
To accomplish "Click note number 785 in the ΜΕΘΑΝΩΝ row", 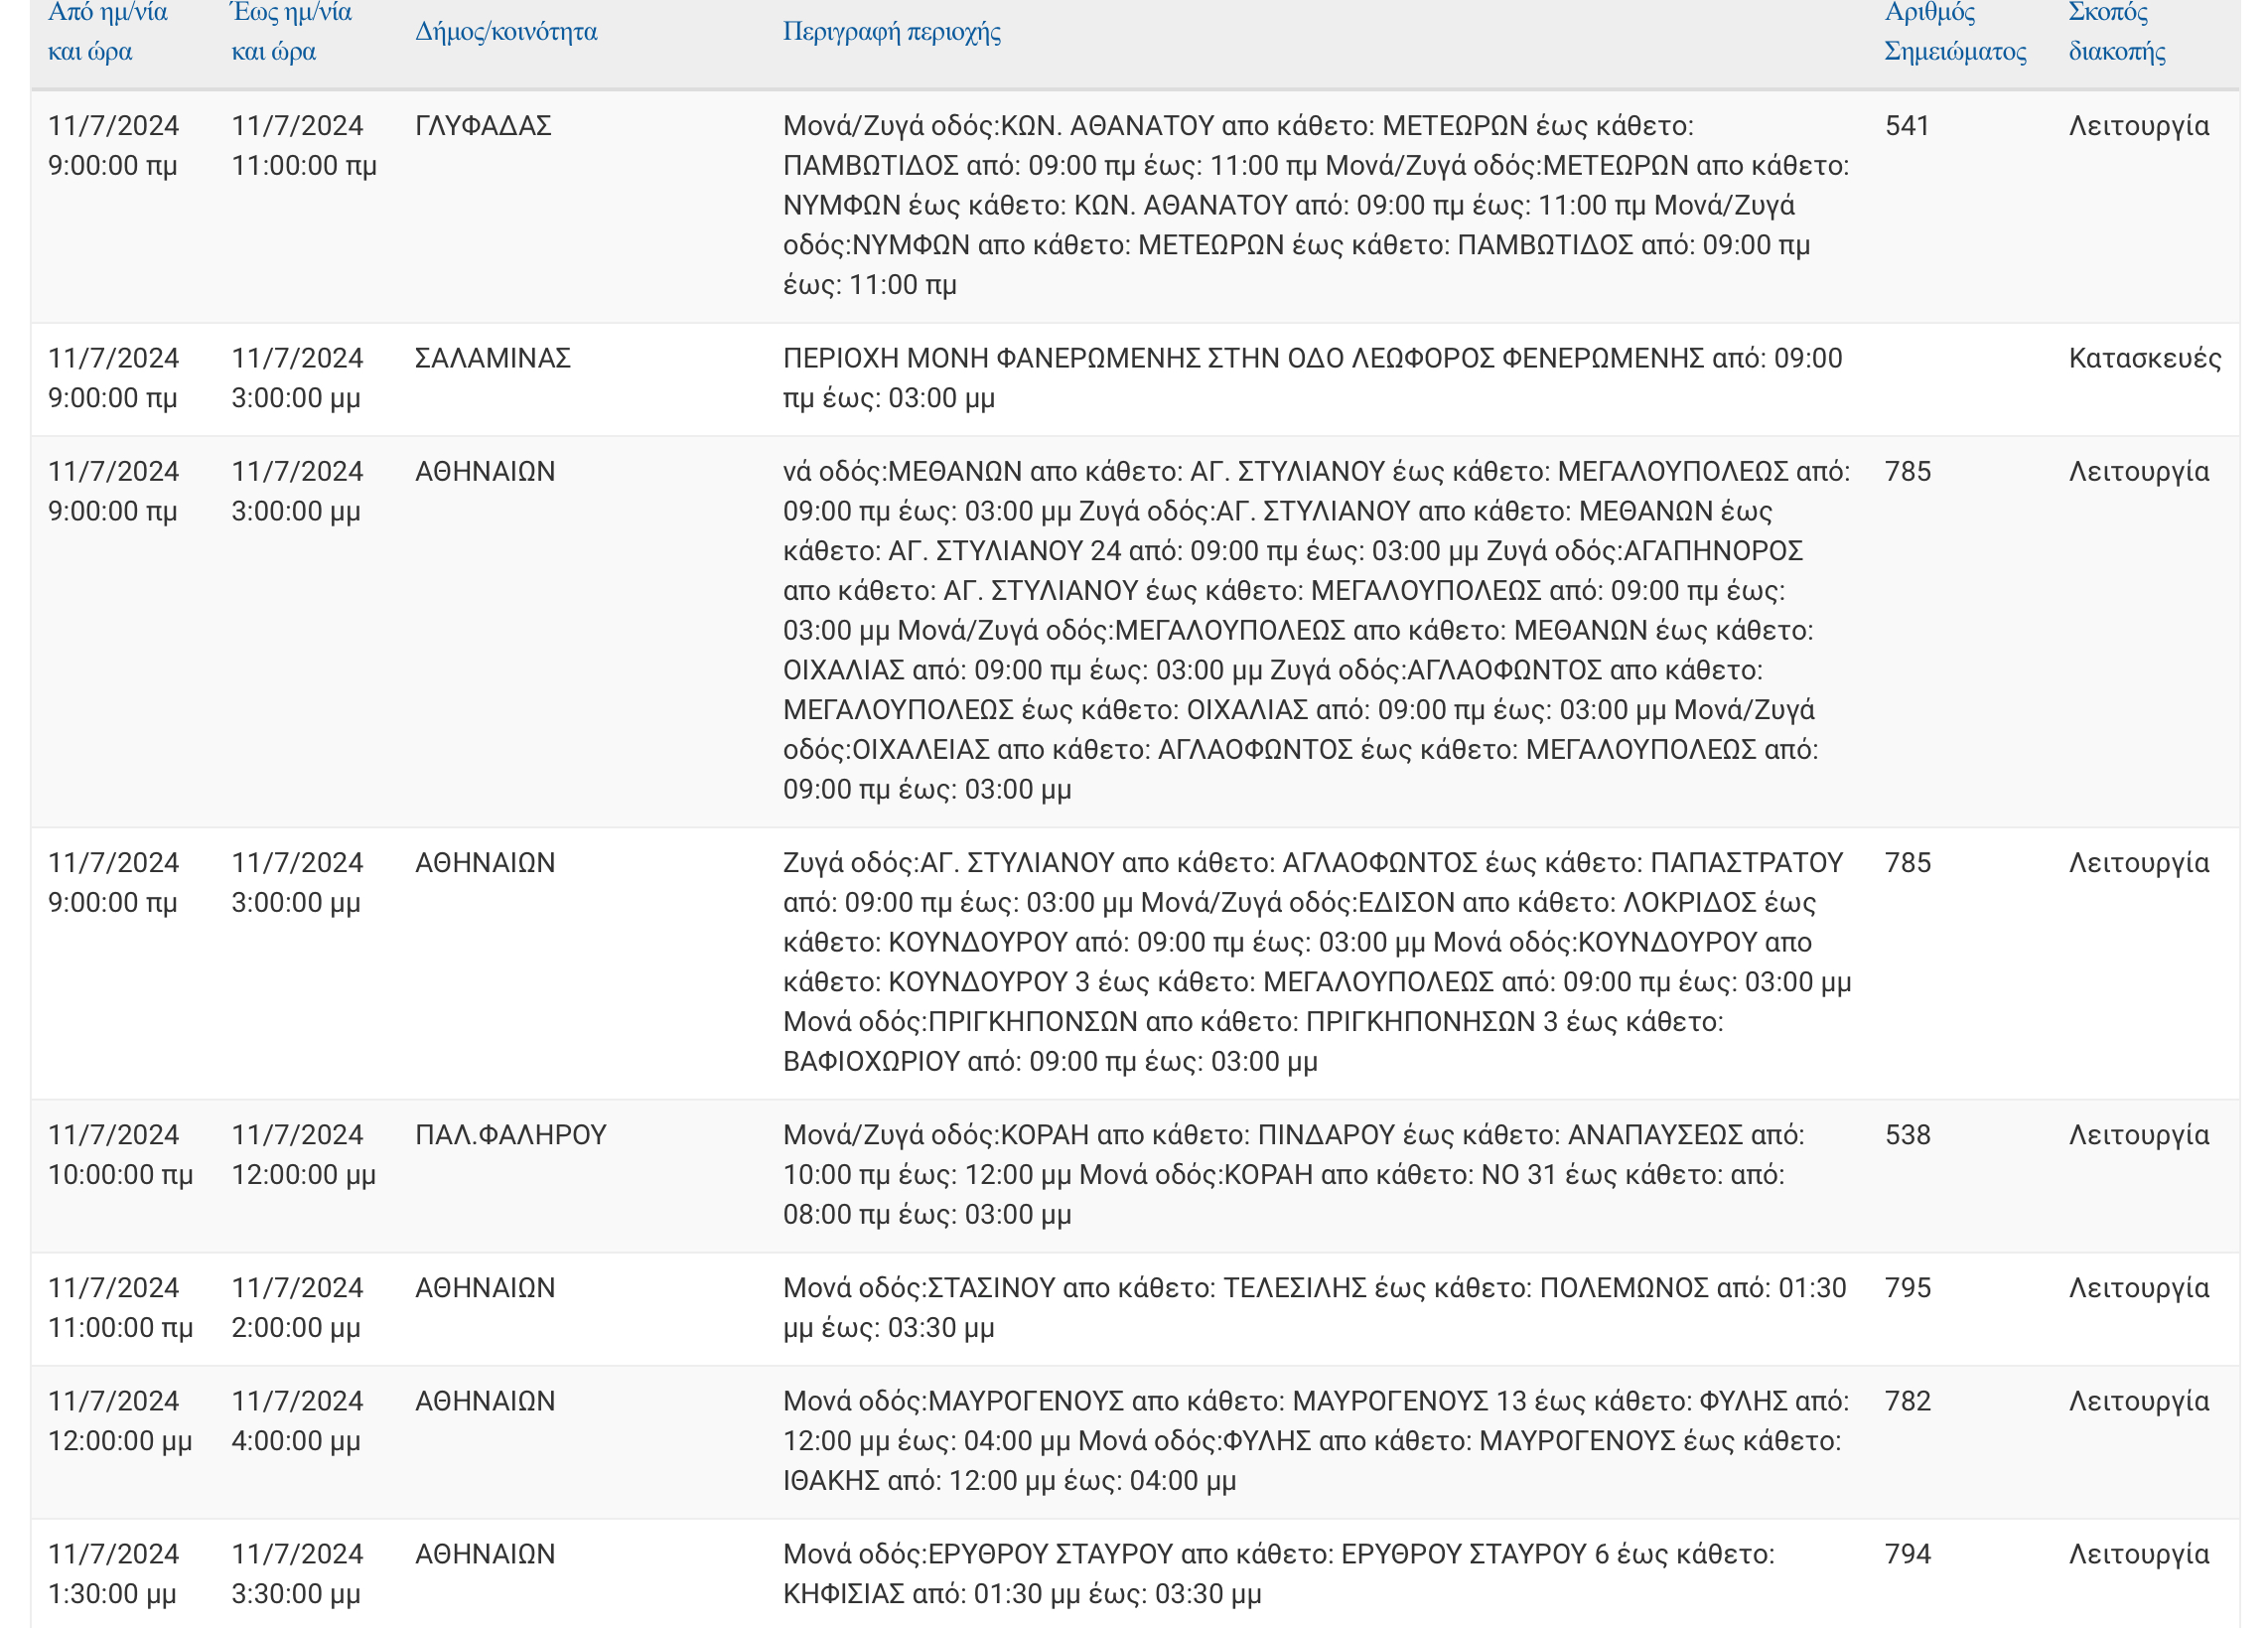I will [1908, 471].
